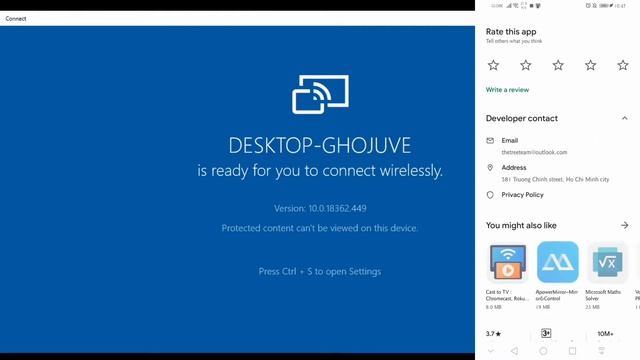Tap the phone status bar battery icon
Screen dimensions: 640x360
(606, 6)
